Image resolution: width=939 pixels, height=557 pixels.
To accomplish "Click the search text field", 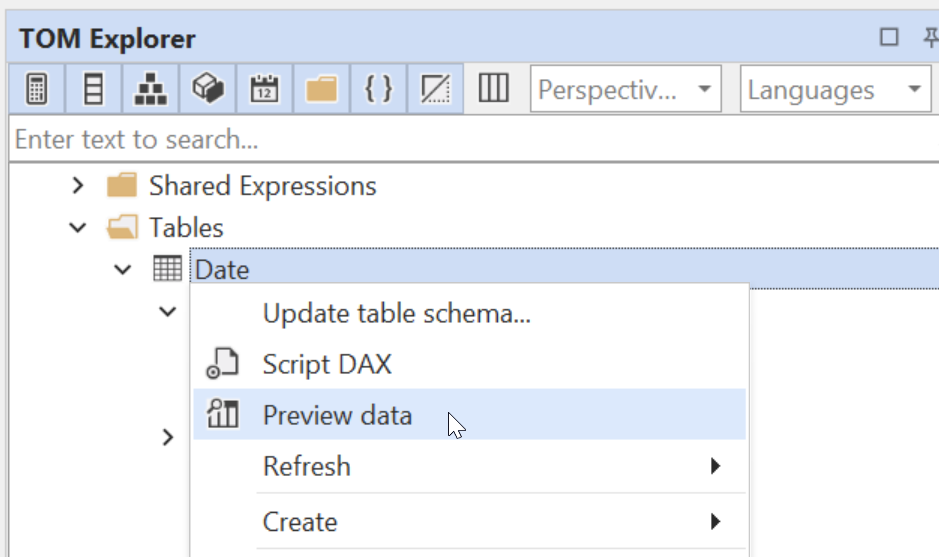I will 470,140.
